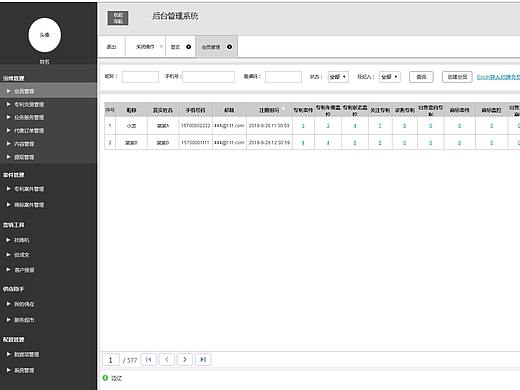This screenshot has height=390, width=520.
Task: Click the 手机号码 column header
Action: pos(196,110)
